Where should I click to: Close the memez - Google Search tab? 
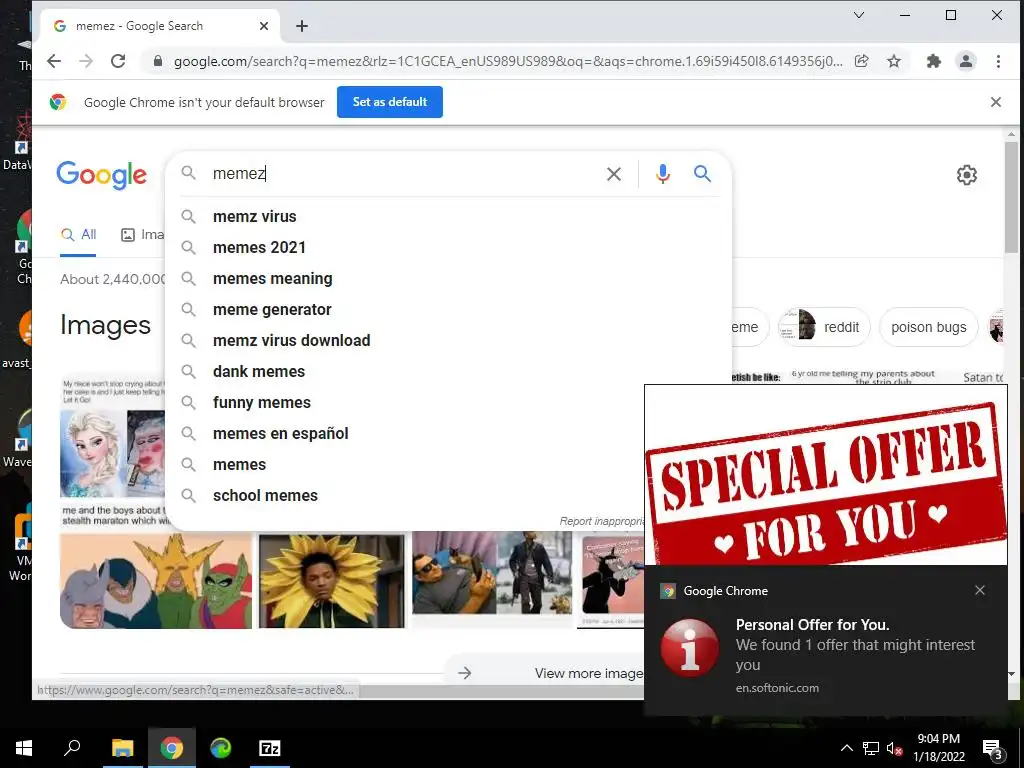[264, 26]
